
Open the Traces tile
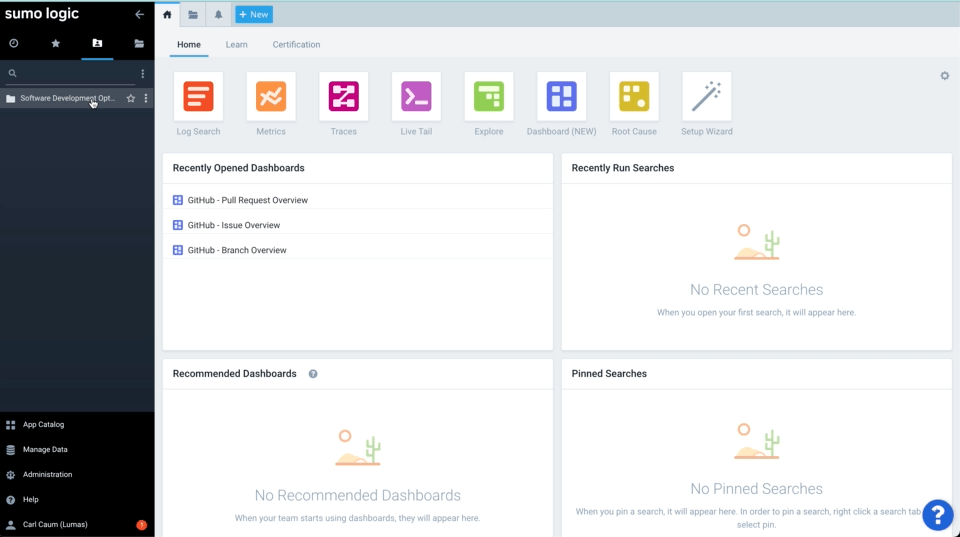point(343,97)
